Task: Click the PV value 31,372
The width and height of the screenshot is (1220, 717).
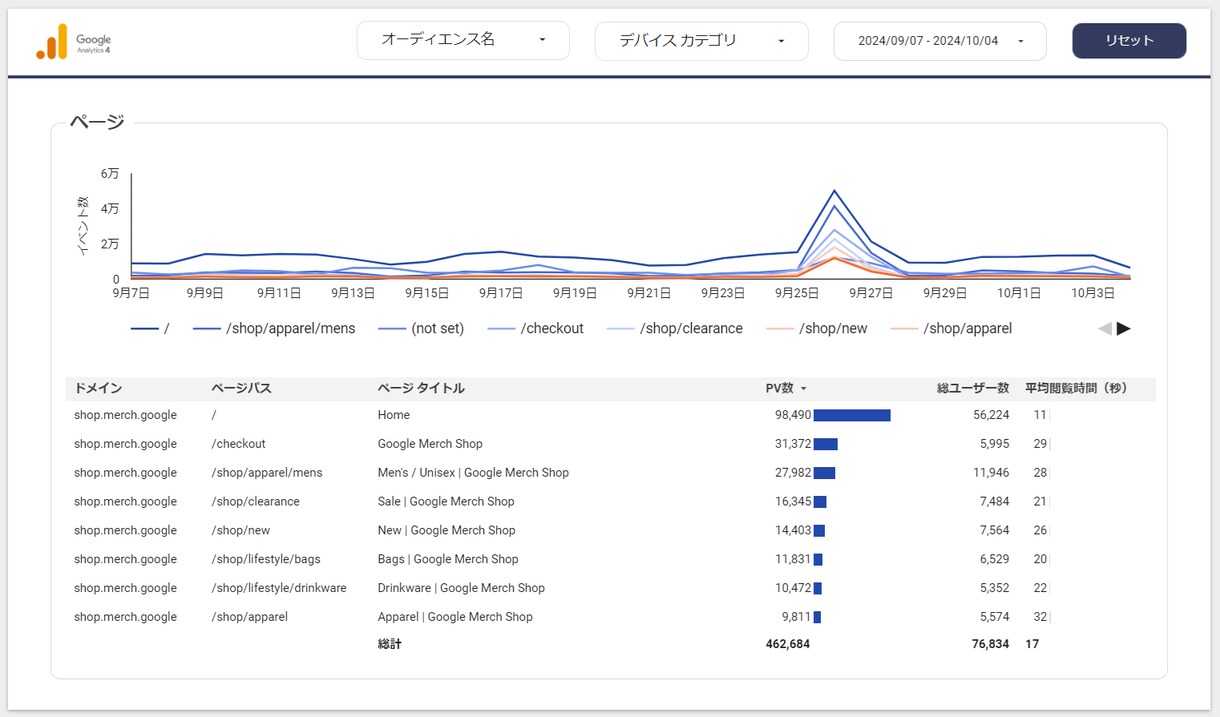Action: pyautogui.click(x=792, y=444)
